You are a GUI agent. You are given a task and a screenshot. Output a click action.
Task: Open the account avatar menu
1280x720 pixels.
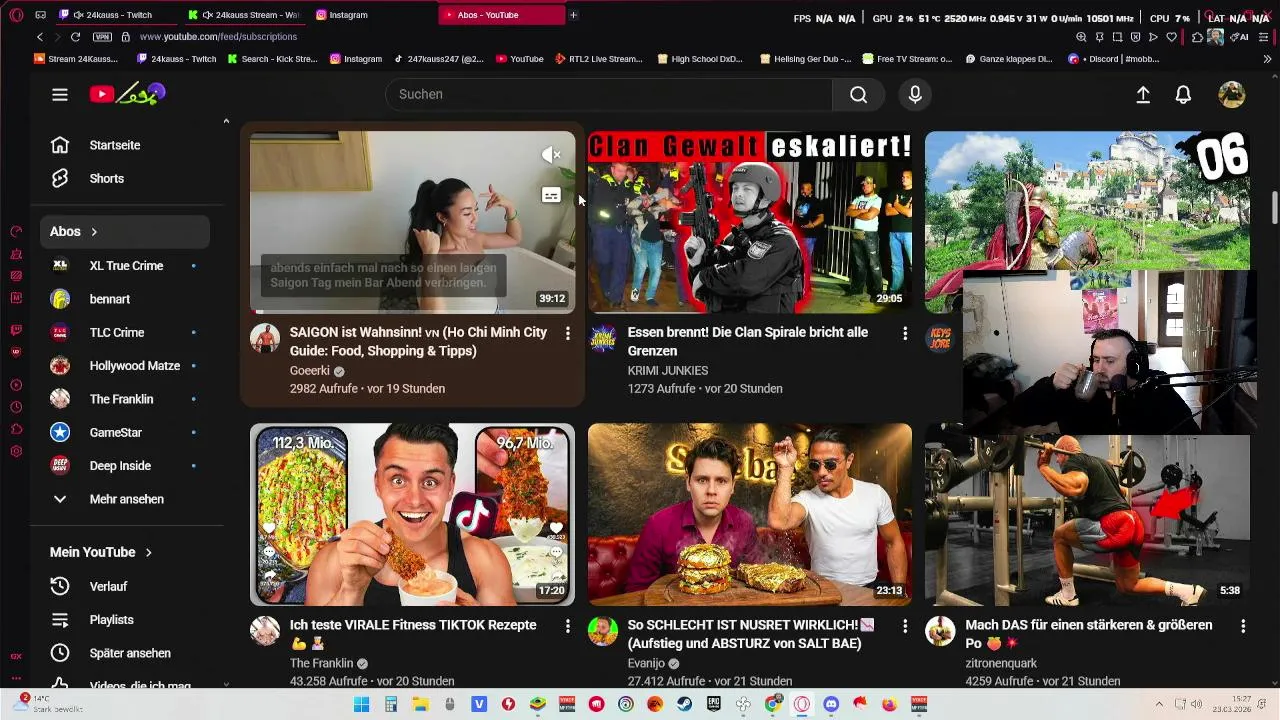coord(1232,94)
